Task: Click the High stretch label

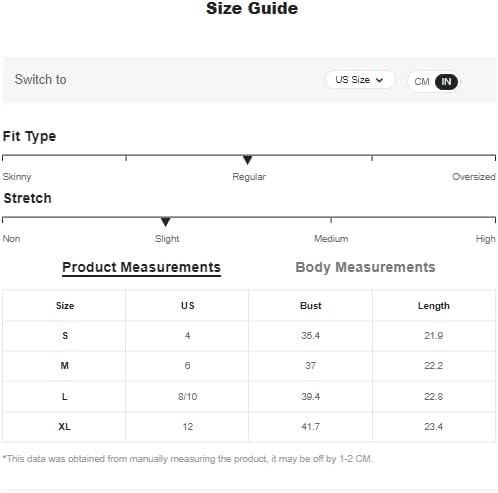Action: (485, 239)
